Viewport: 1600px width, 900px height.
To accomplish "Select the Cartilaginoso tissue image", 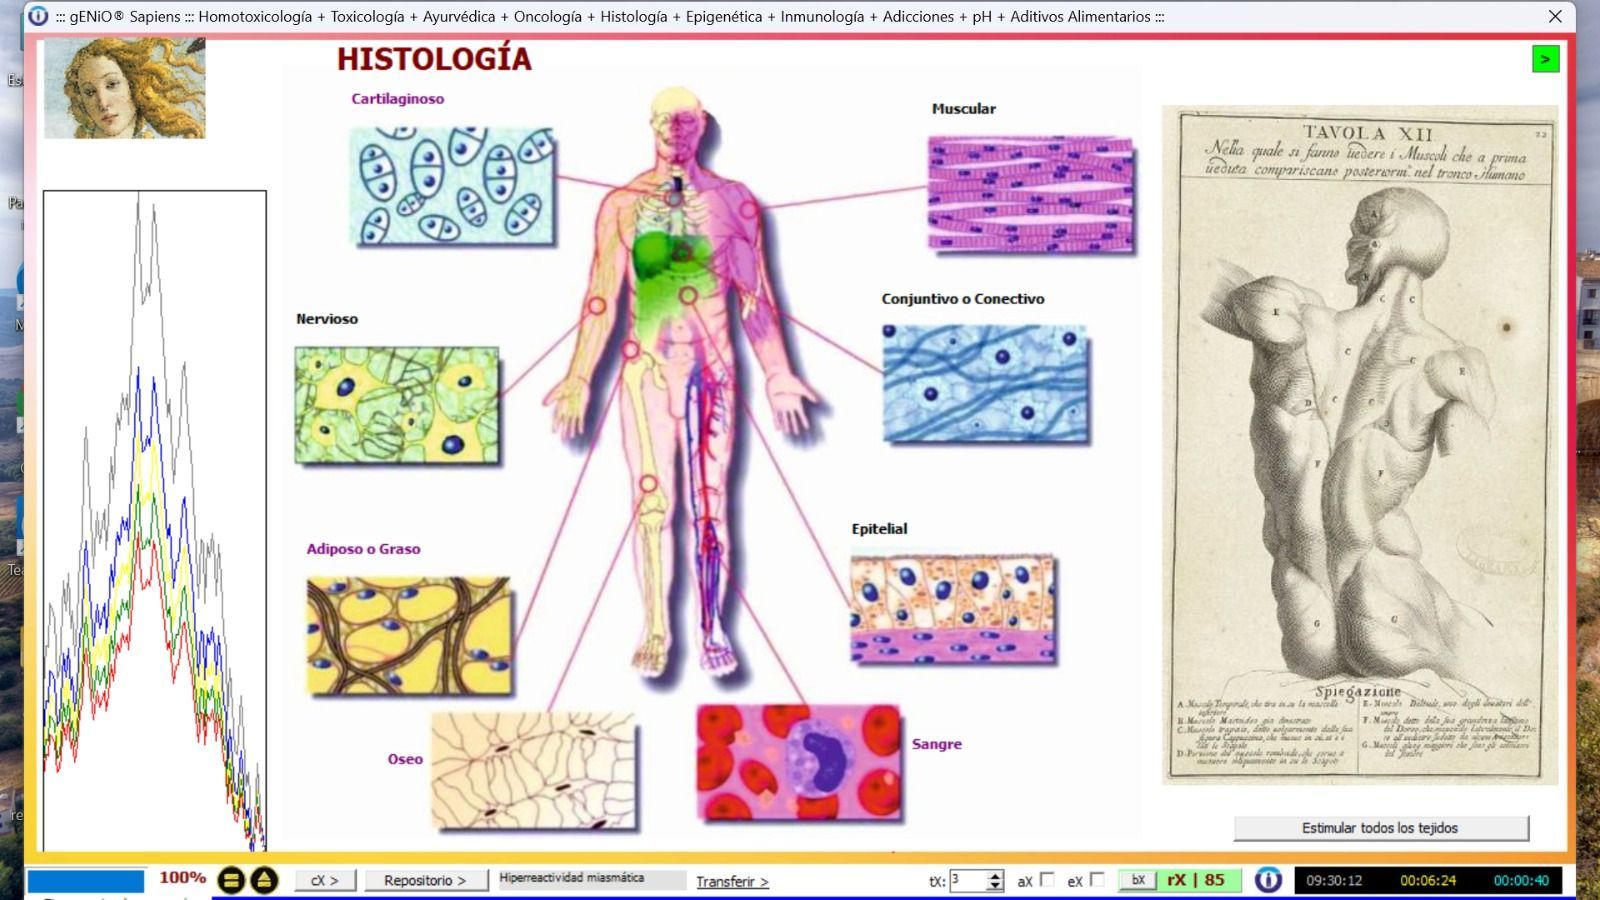I will pos(452,185).
